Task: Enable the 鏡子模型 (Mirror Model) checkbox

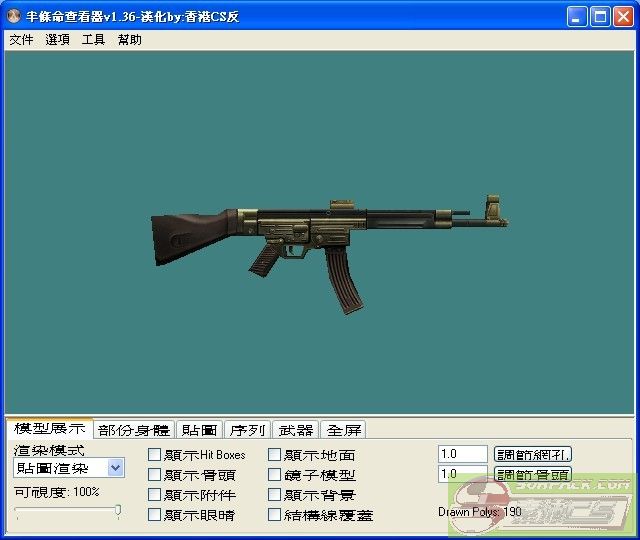Action: [275, 475]
